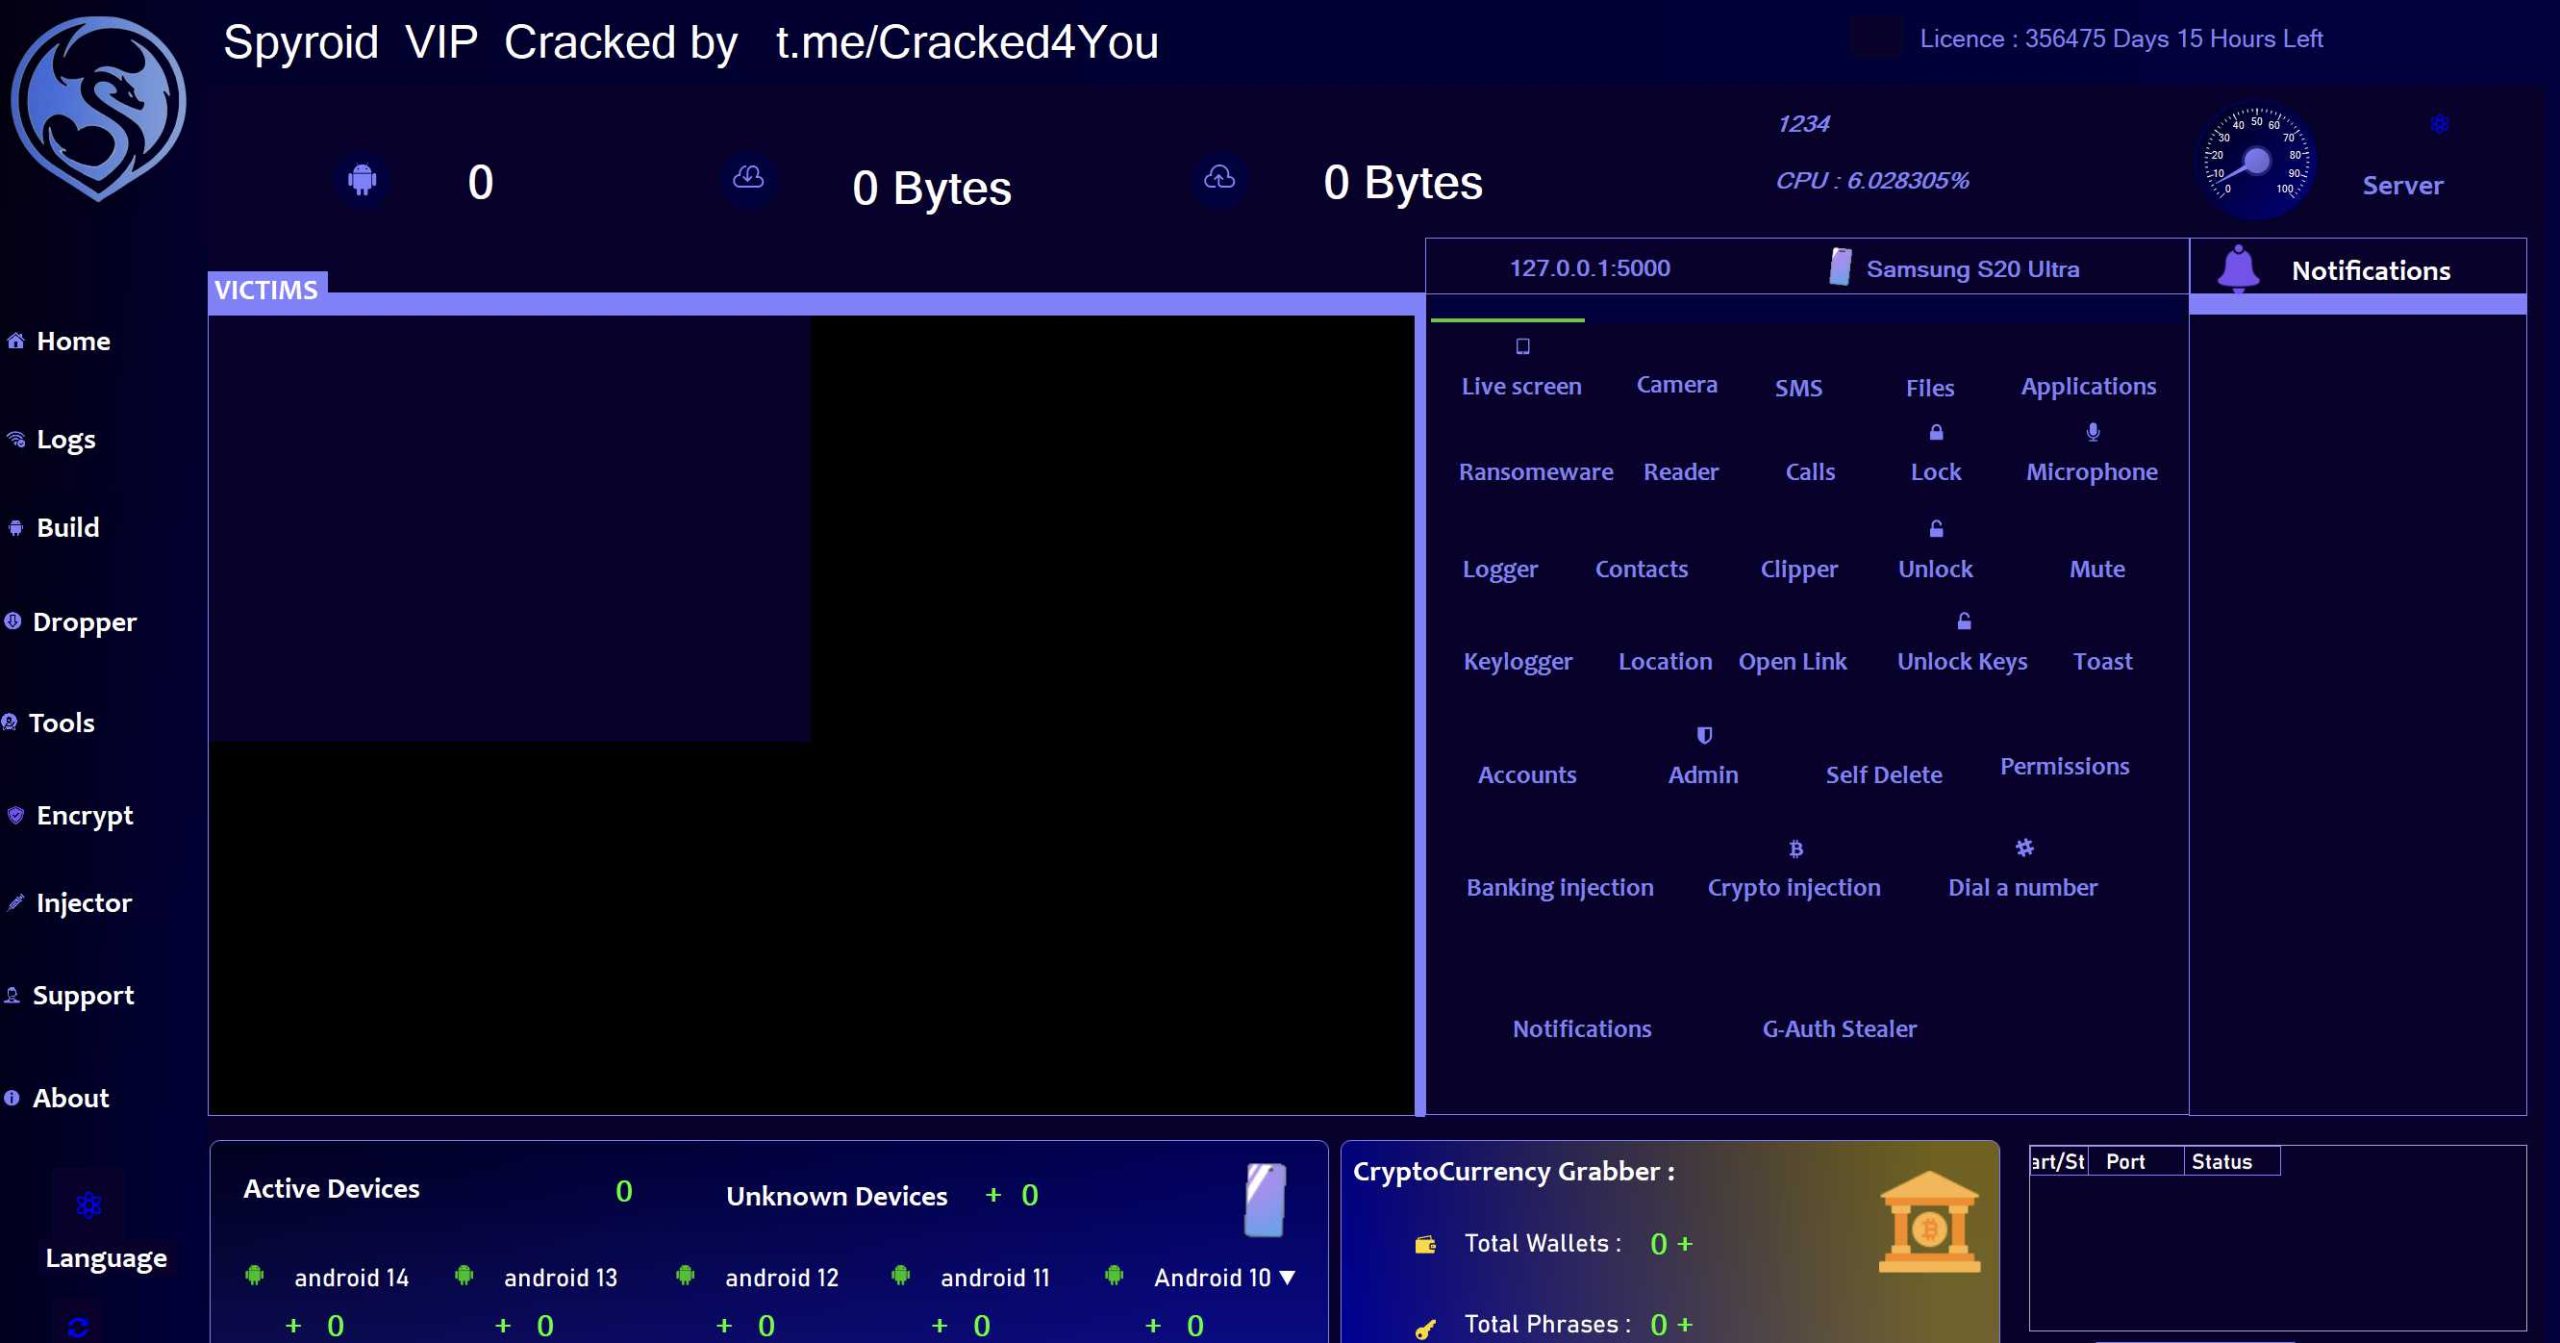The image size is (2560, 1343).
Task: Click the padlock icon above Unlock Keys
Action: point(1964,621)
